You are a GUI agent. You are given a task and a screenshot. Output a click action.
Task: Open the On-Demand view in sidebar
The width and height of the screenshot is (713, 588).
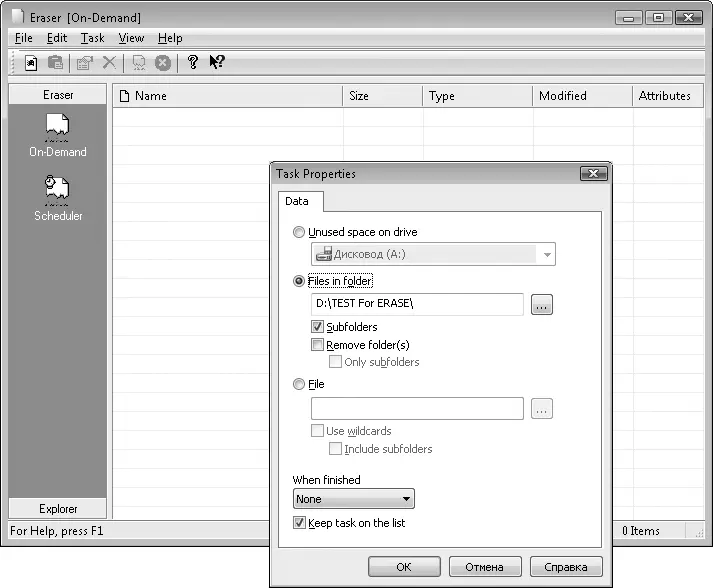pyautogui.click(x=57, y=136)
